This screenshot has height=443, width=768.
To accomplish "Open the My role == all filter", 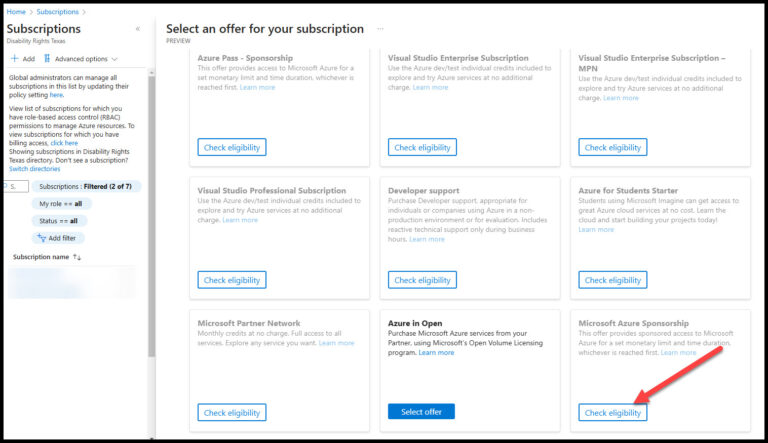I will 61,204.
